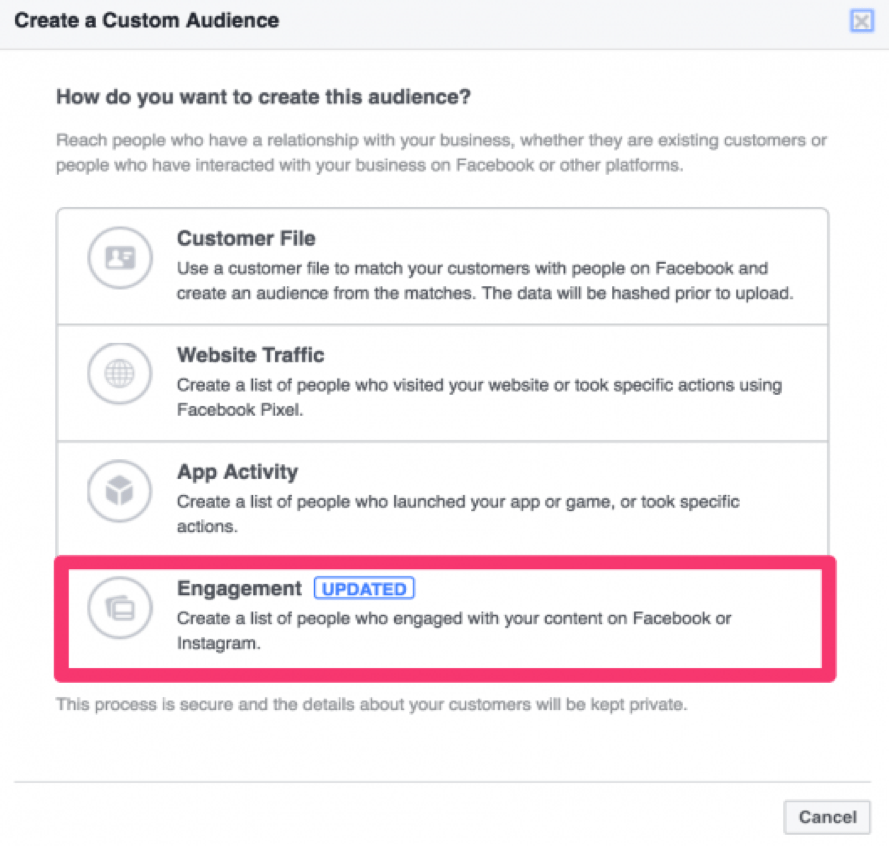Click the blue UPDATED badge

[364, 589]
